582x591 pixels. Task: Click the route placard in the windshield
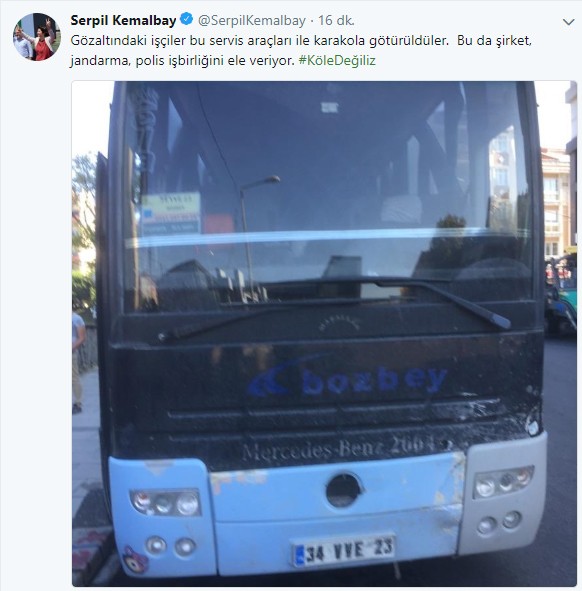[171, 214]
